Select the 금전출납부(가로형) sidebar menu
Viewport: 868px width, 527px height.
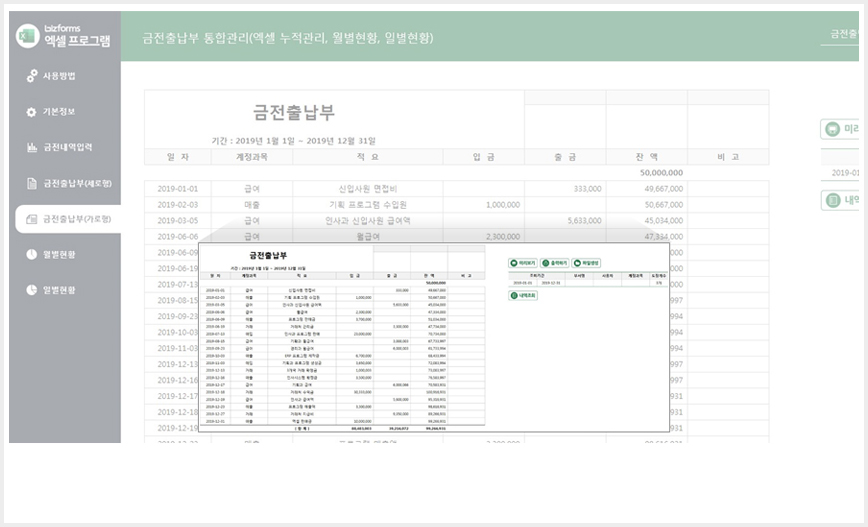[x=68, y=219]
